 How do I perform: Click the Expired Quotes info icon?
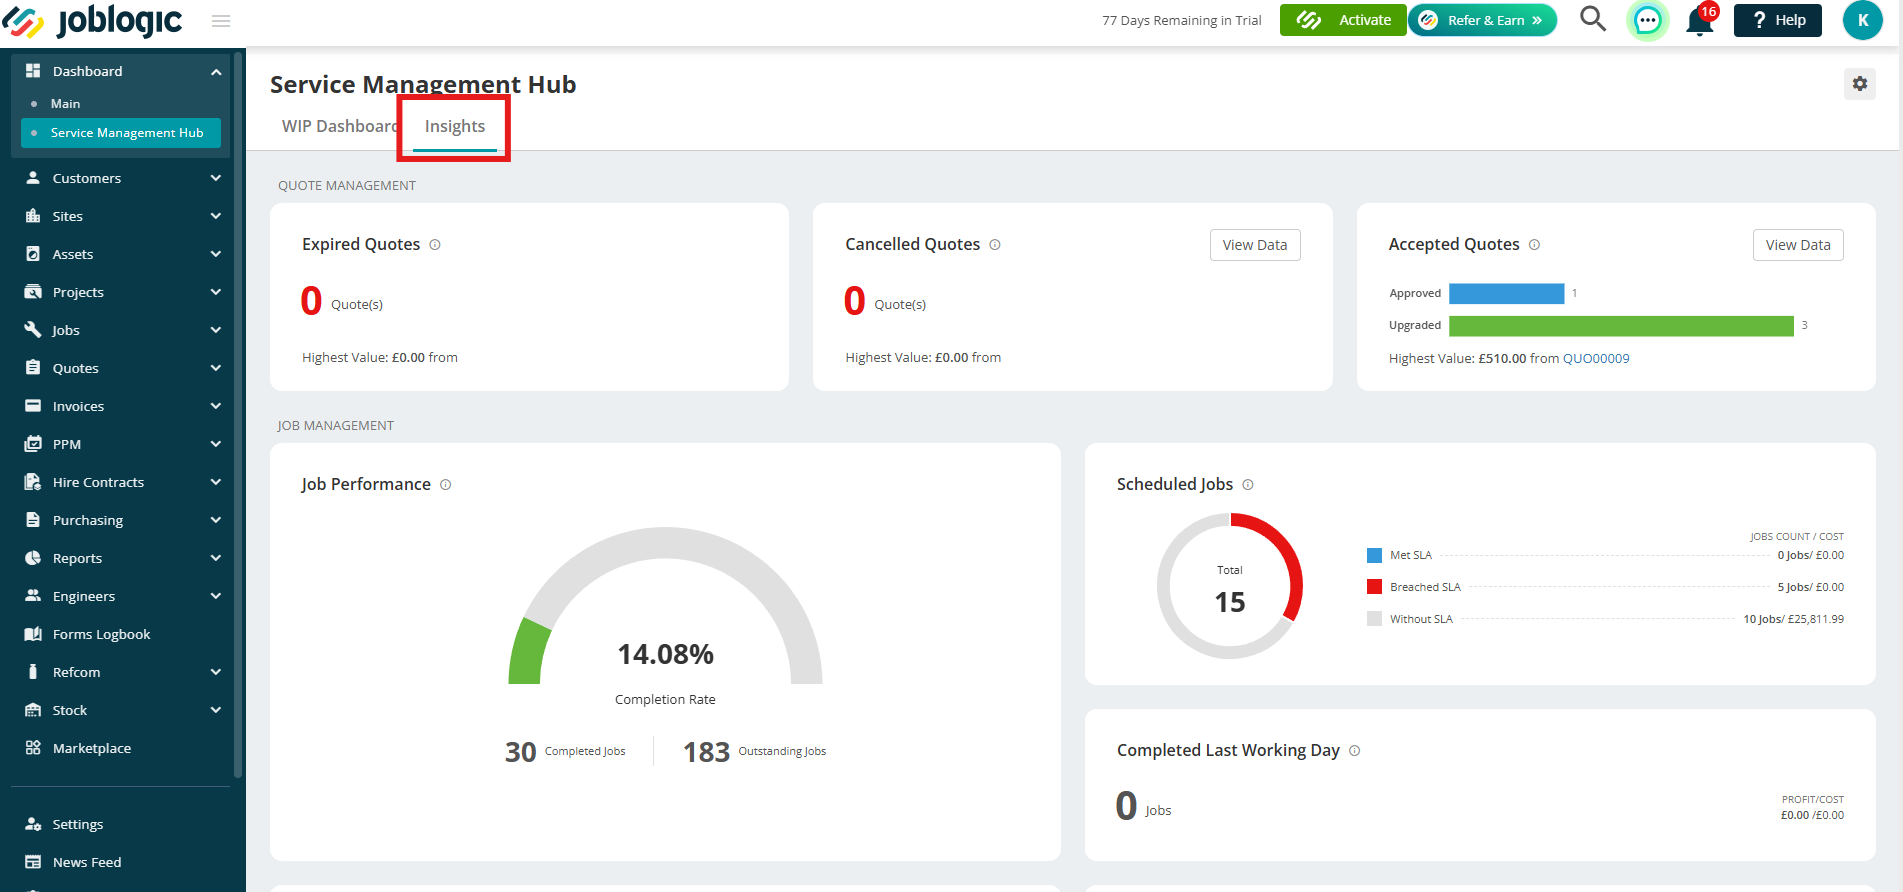pos(435,245)
